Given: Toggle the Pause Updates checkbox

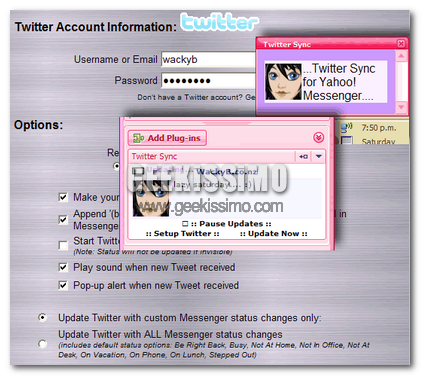Looking at the screenshot, I should (185, 224).
